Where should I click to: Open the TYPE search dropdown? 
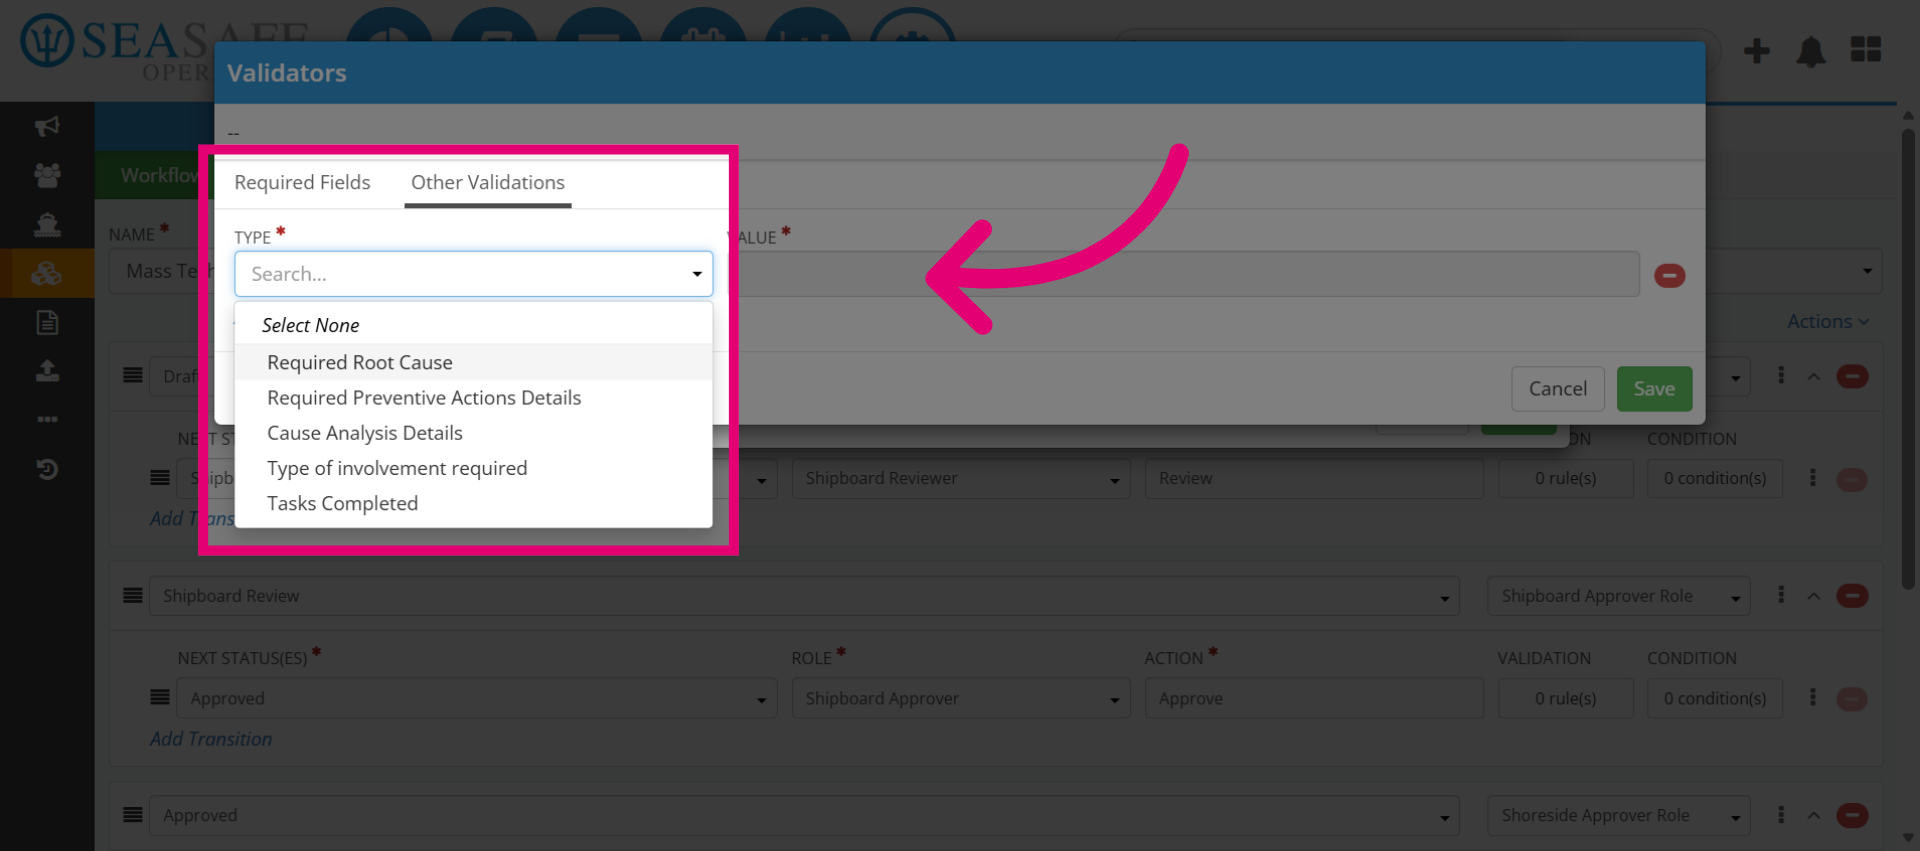473,274
